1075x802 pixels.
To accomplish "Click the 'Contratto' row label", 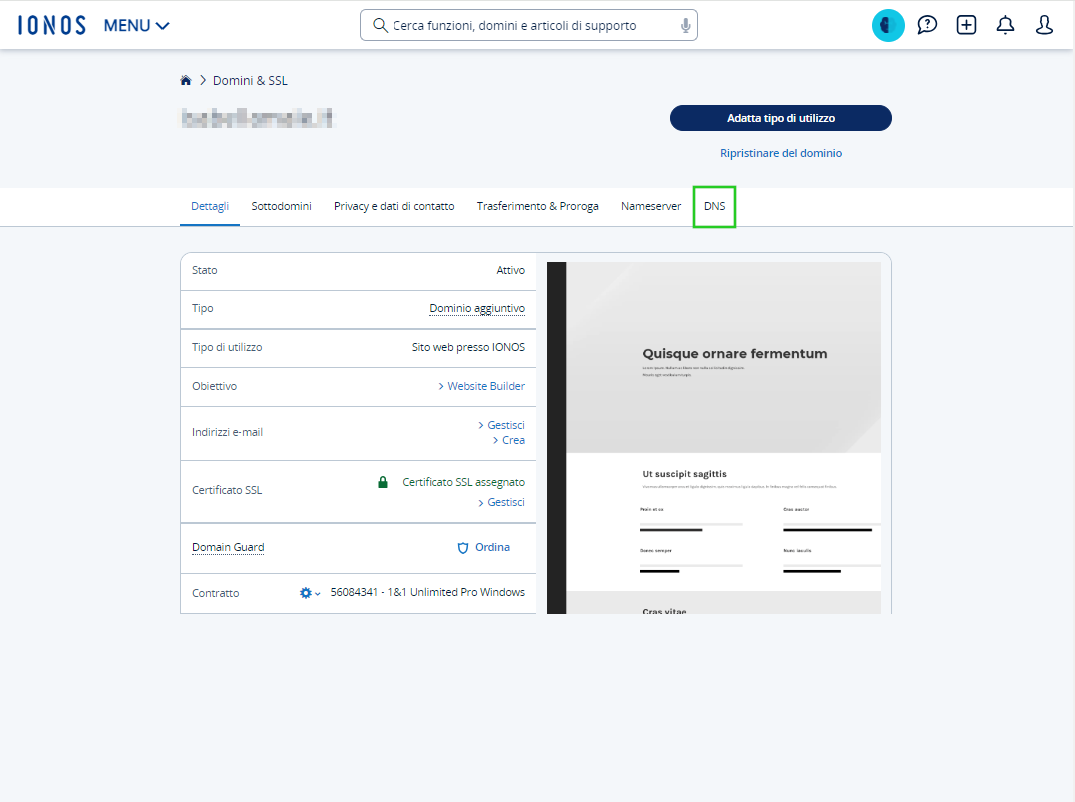I will (216, 593).
